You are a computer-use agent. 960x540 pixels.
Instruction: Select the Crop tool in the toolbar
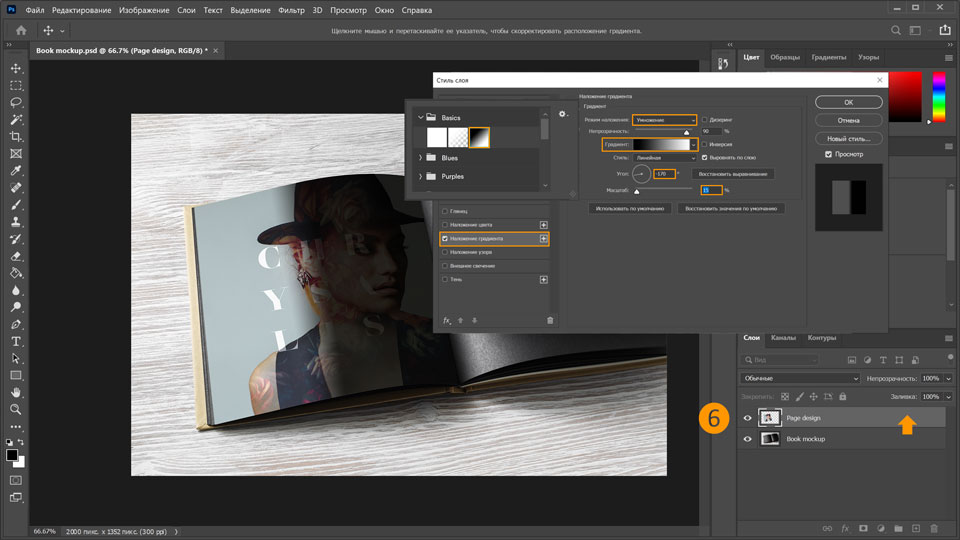(16, 137)
